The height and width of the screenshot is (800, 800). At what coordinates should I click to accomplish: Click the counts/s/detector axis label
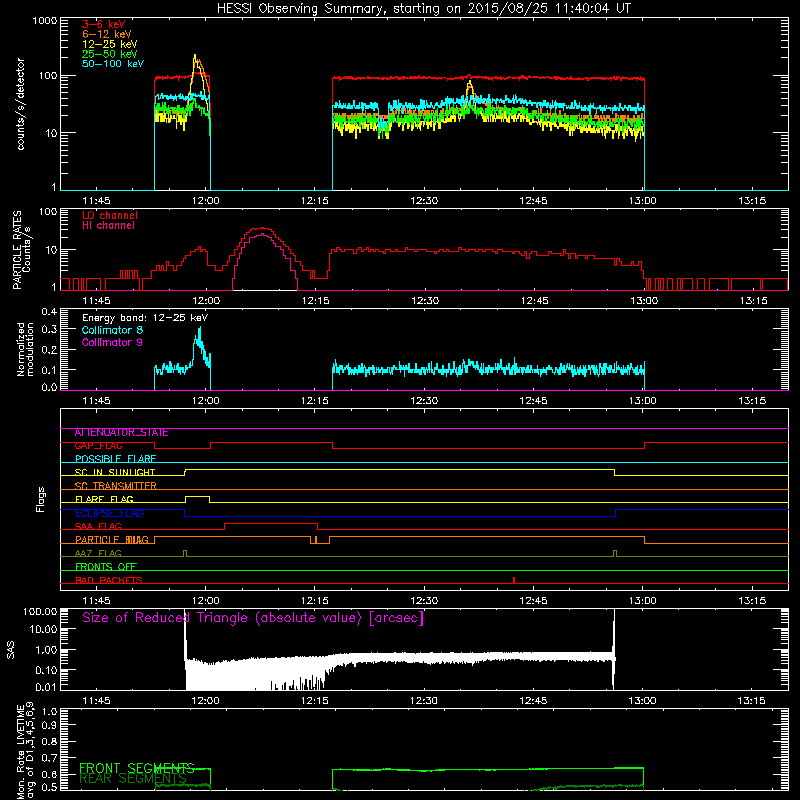(20, 104)
